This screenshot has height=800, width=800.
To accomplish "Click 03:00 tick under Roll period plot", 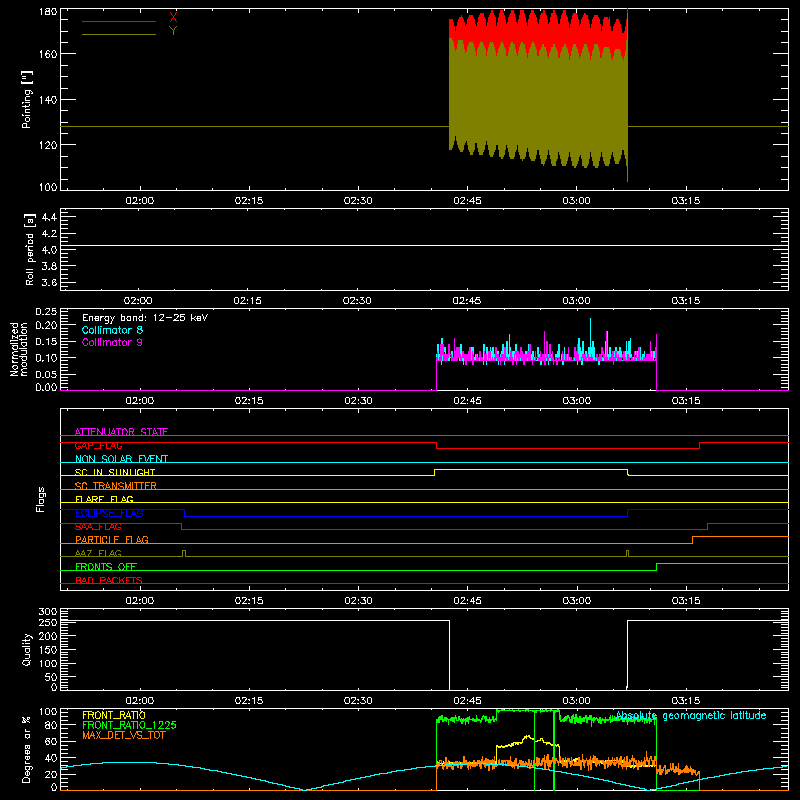I will [x=577, y=301].
